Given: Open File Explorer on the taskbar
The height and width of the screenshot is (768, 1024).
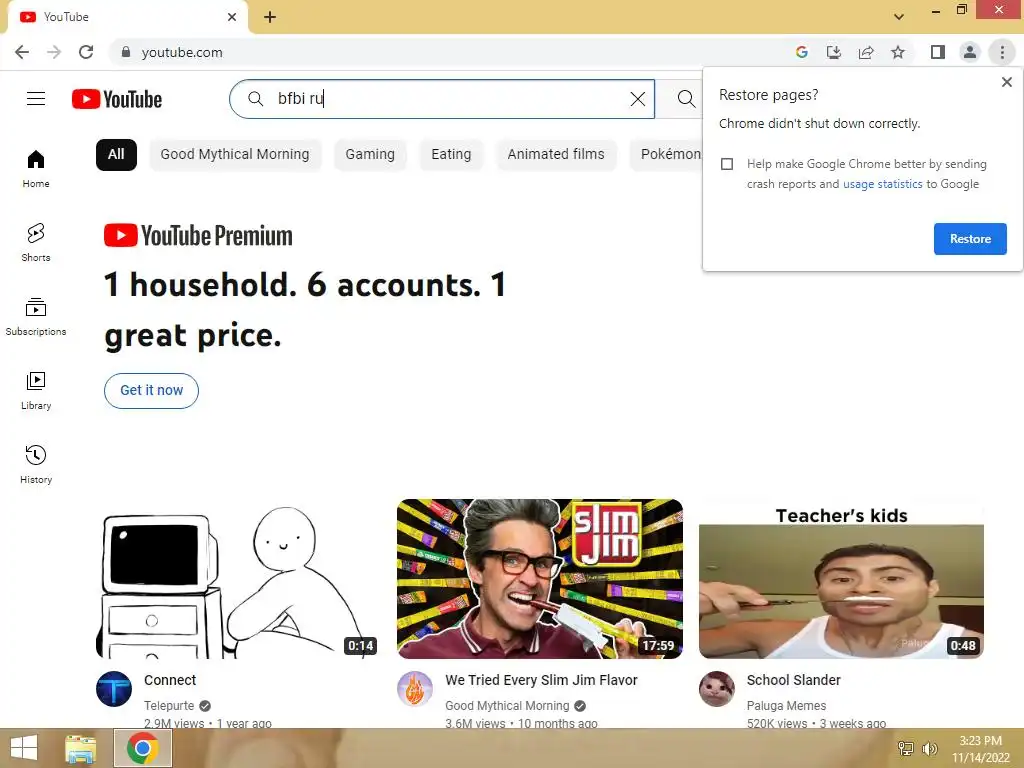Looking at the screenshot, I should coord(80,748).
